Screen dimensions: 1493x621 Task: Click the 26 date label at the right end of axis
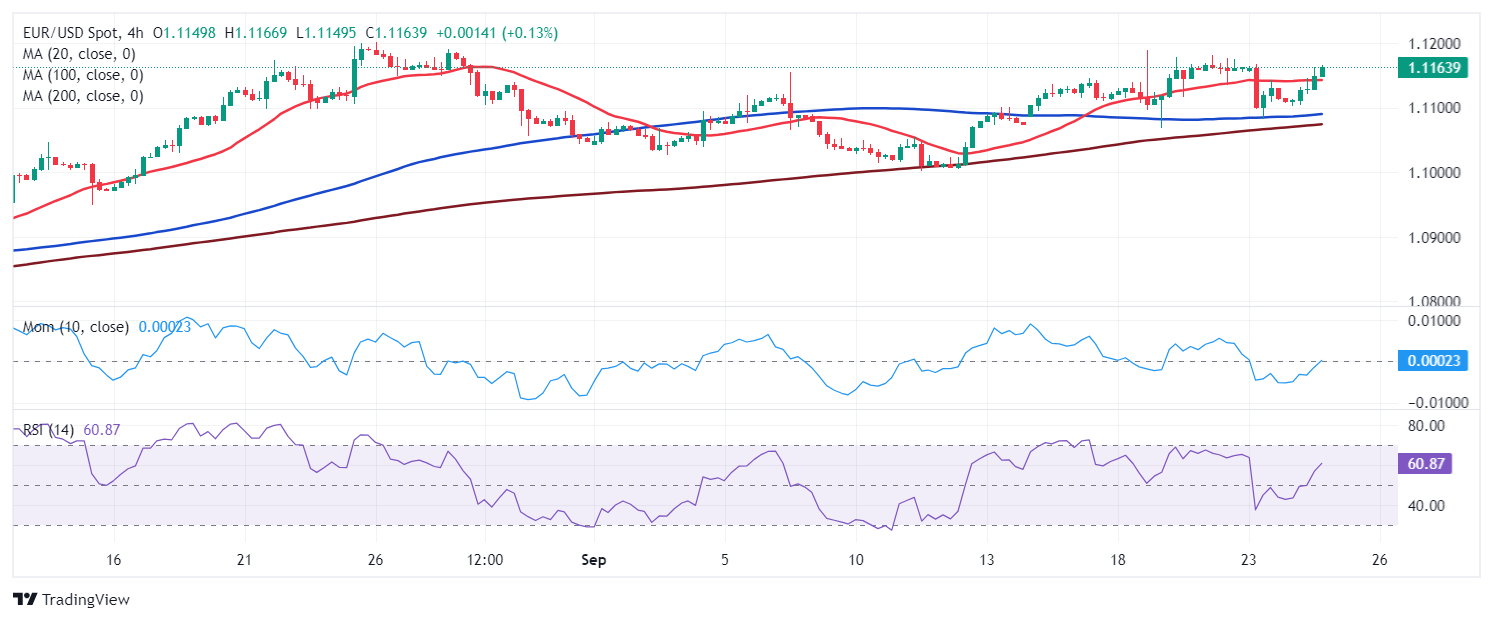tap(1380, 560)
